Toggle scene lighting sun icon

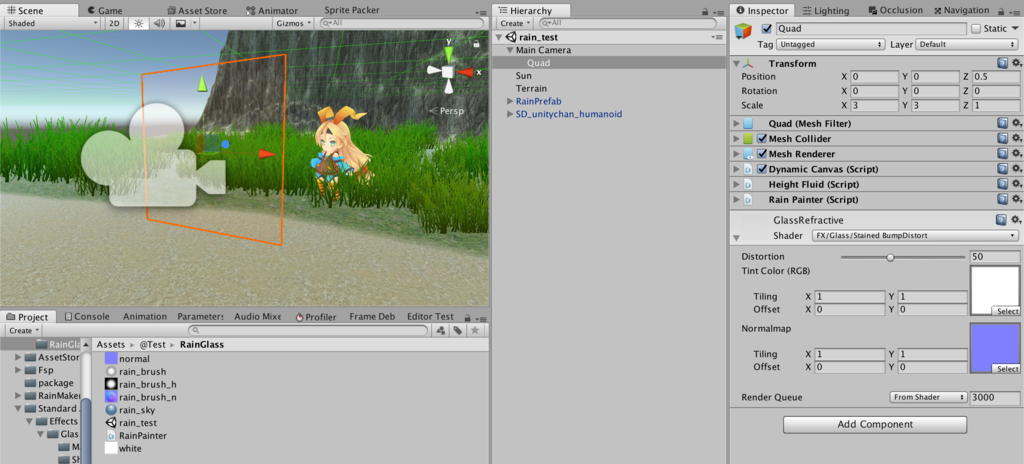coord(138,23)
